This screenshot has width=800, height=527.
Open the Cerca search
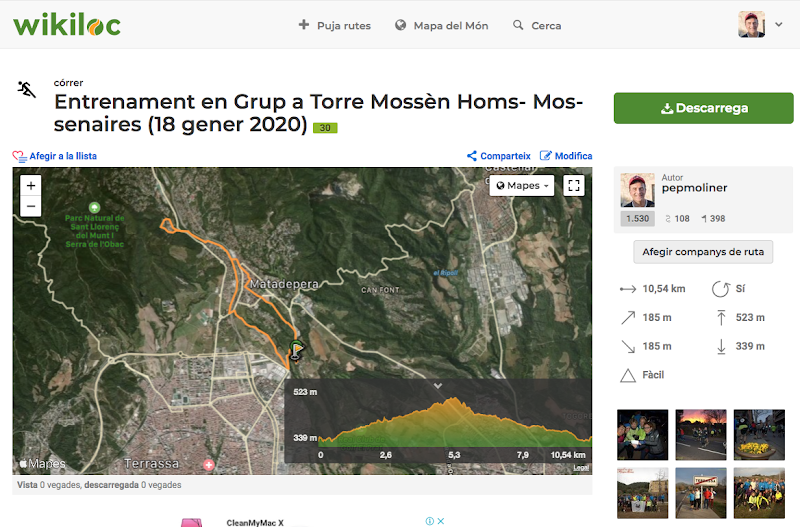537,26
